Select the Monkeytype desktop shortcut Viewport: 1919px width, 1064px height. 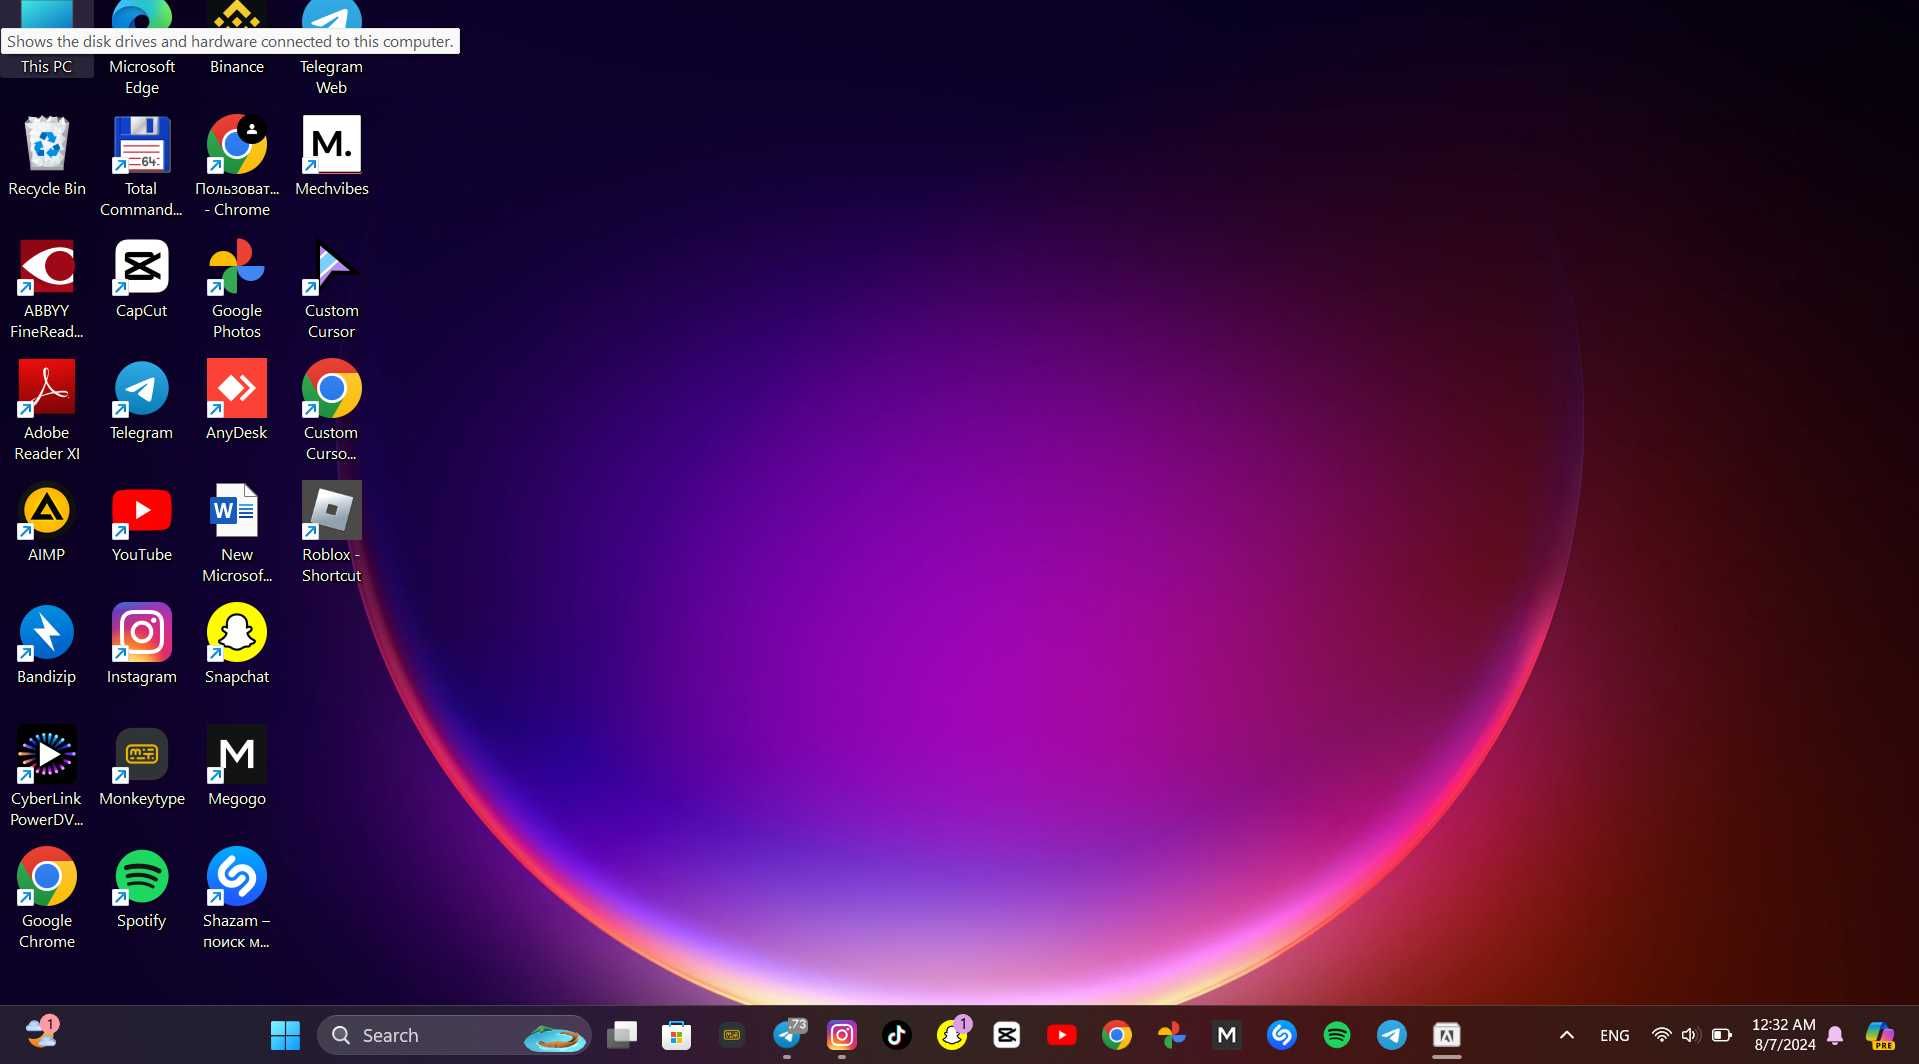(142, 766)
